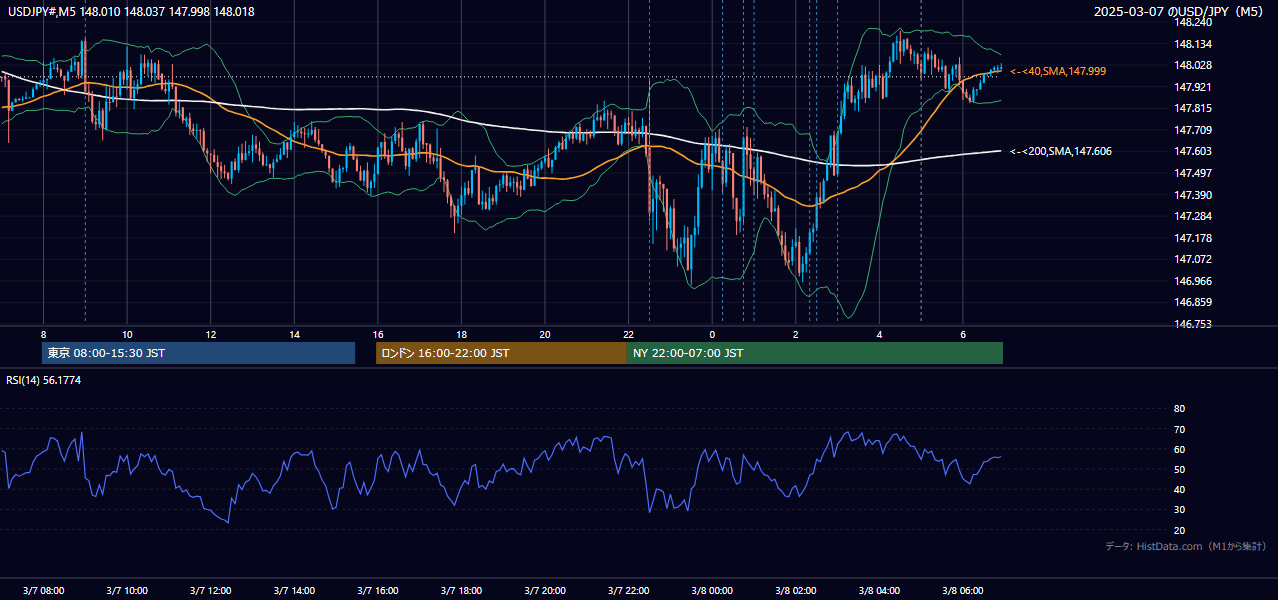Click price axis label 147.072
The width and height of the screenshot is (1278, 600).
click(1194, 259)
